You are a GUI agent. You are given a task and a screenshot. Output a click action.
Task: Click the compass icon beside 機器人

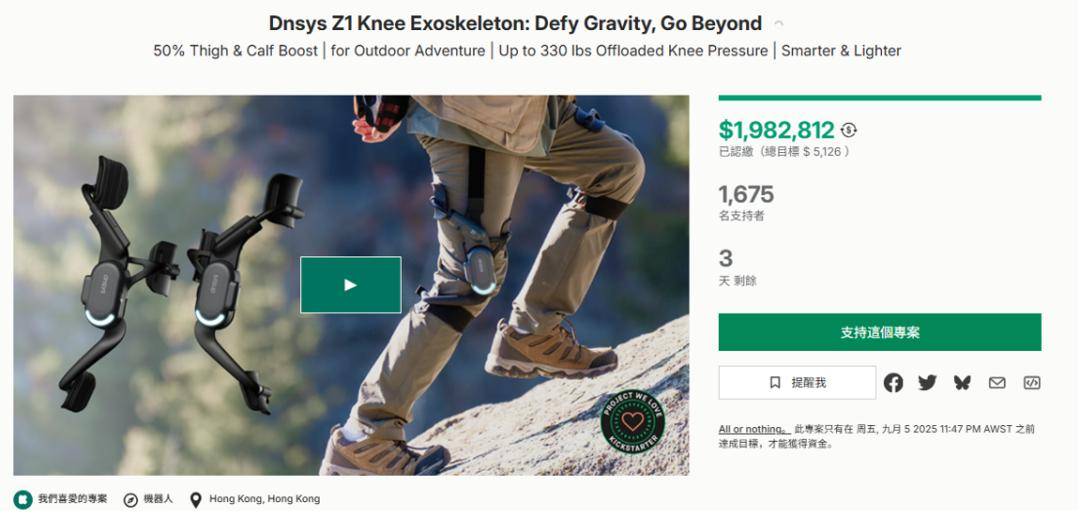coord(131,499)
